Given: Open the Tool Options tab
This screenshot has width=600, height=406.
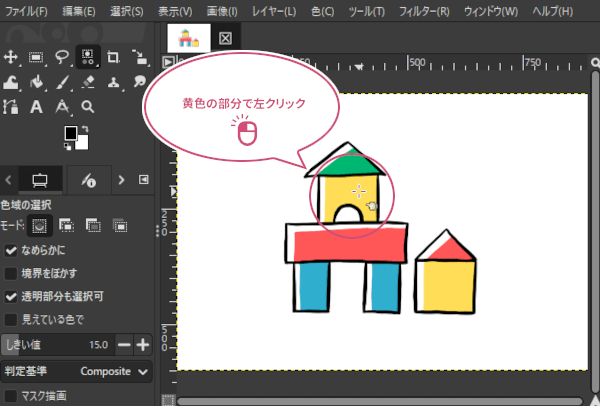Looking at the screenshot, I should 40,179.
